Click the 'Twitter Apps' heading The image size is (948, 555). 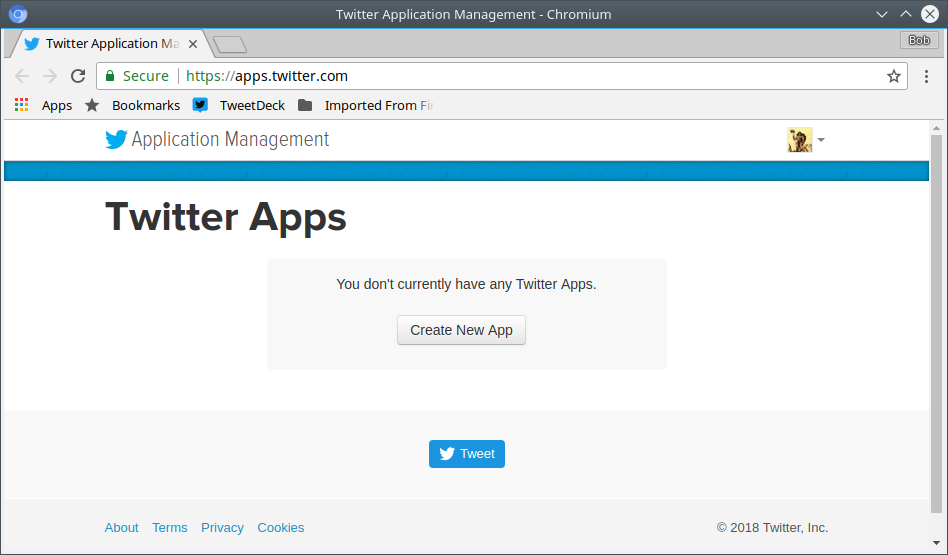pyautogui.click(x=226, y=216)
